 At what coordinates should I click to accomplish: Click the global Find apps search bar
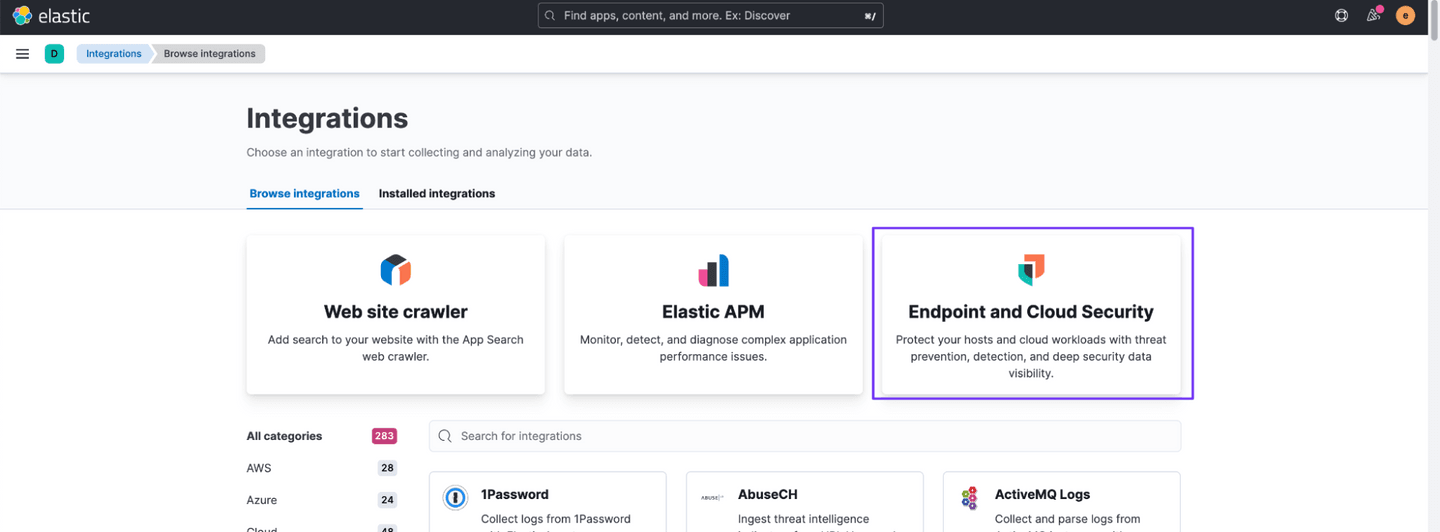point(710,16)
